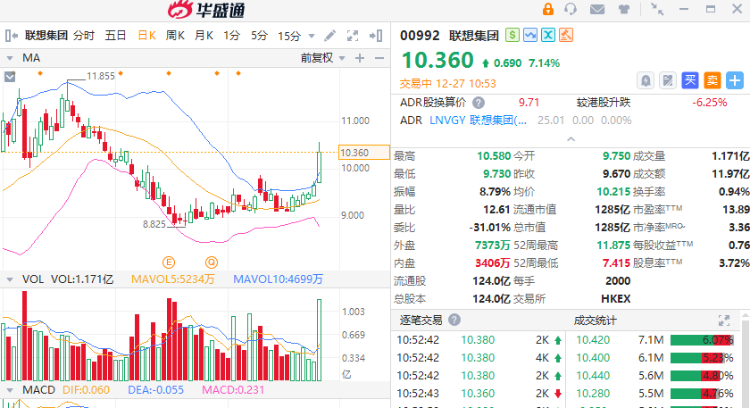Viewport: 750px width, 408px height.
Task: Open the MA indicator dropdown
Action: [x=10, y=58]
